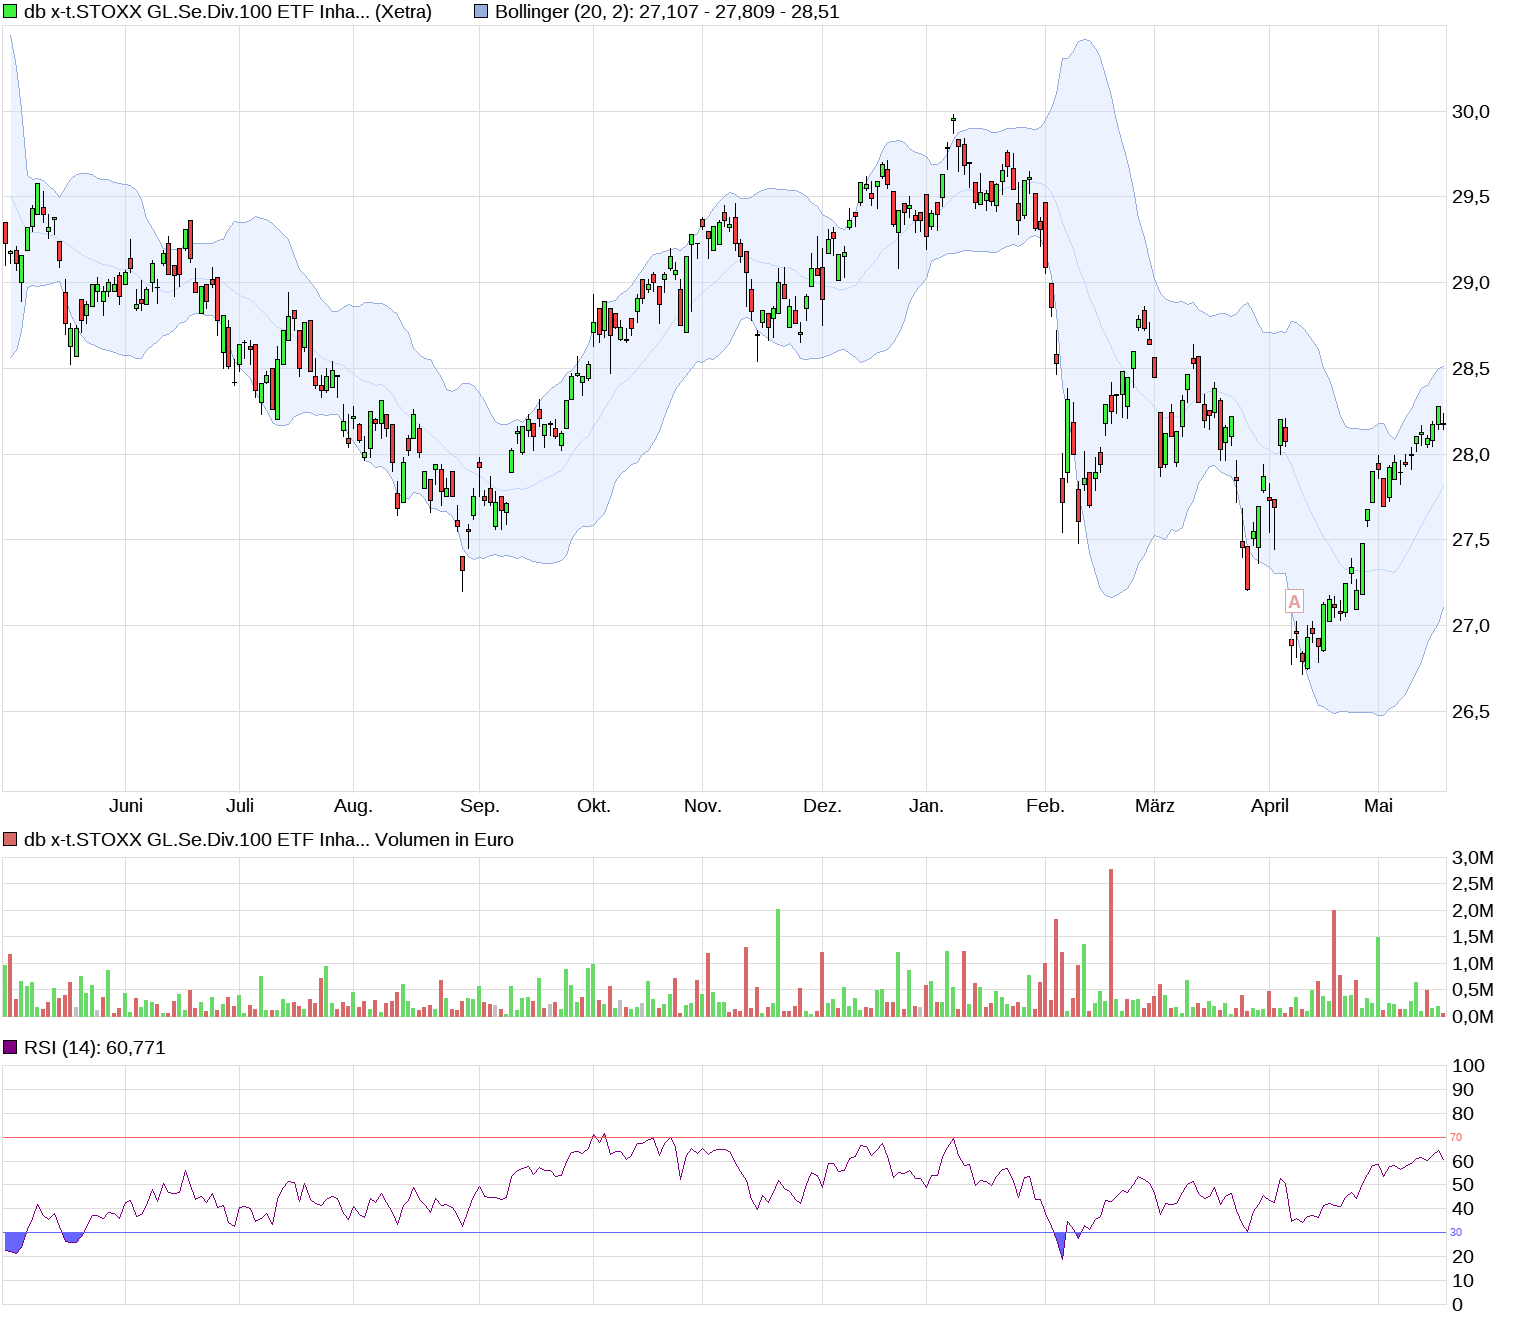1520x1325 pixels.
Task: Click the 'Juni' month label
Action: [126, 806]
